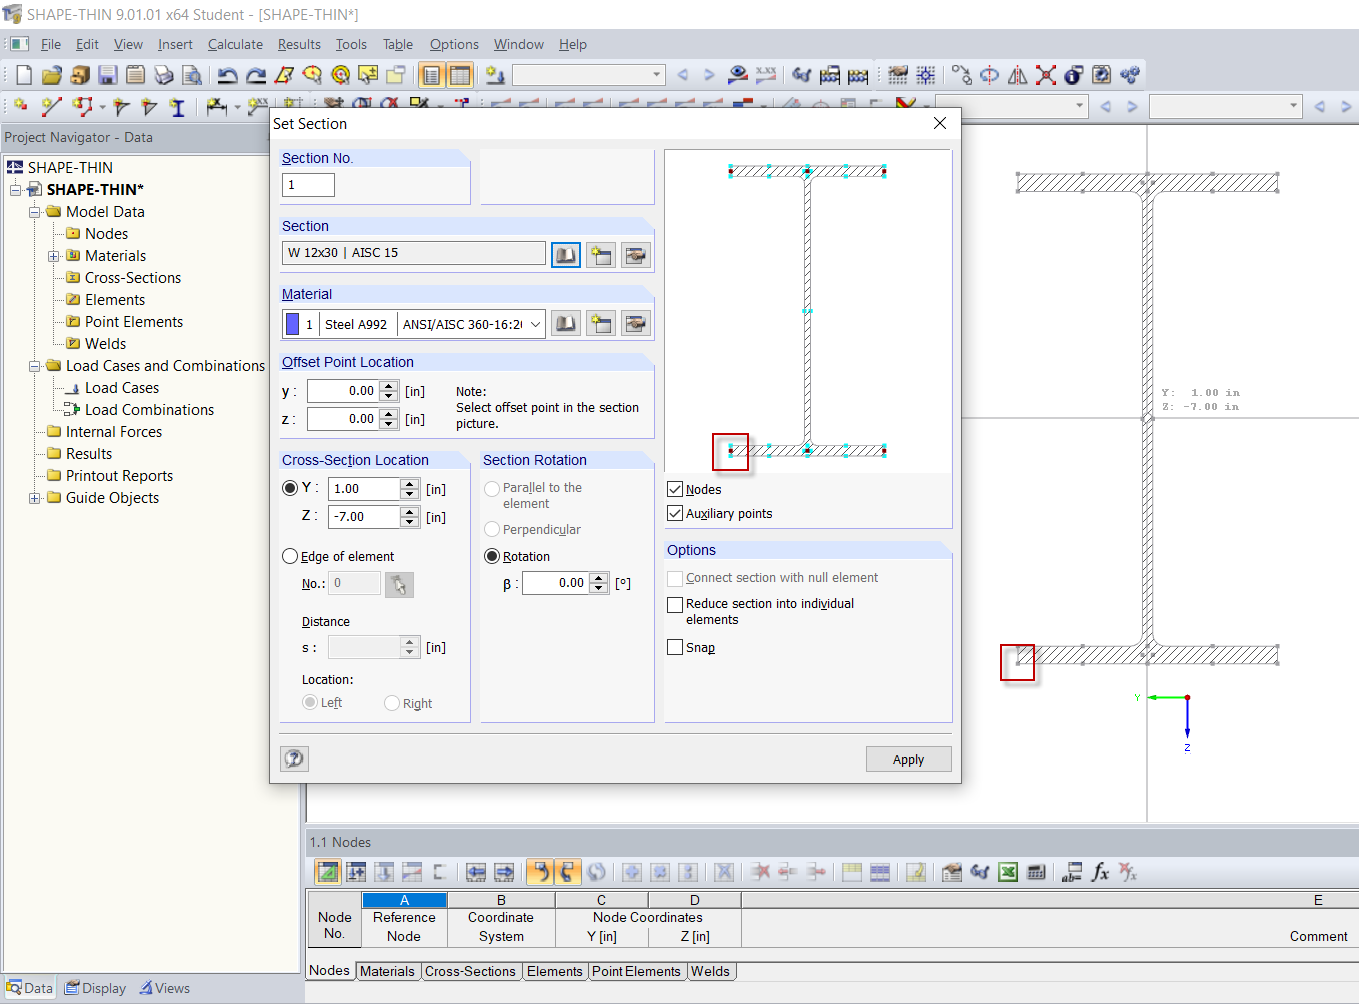Click edit material icon in the Material row
This screenshot has height=1004, width=1359.
(x=636, y=323)
